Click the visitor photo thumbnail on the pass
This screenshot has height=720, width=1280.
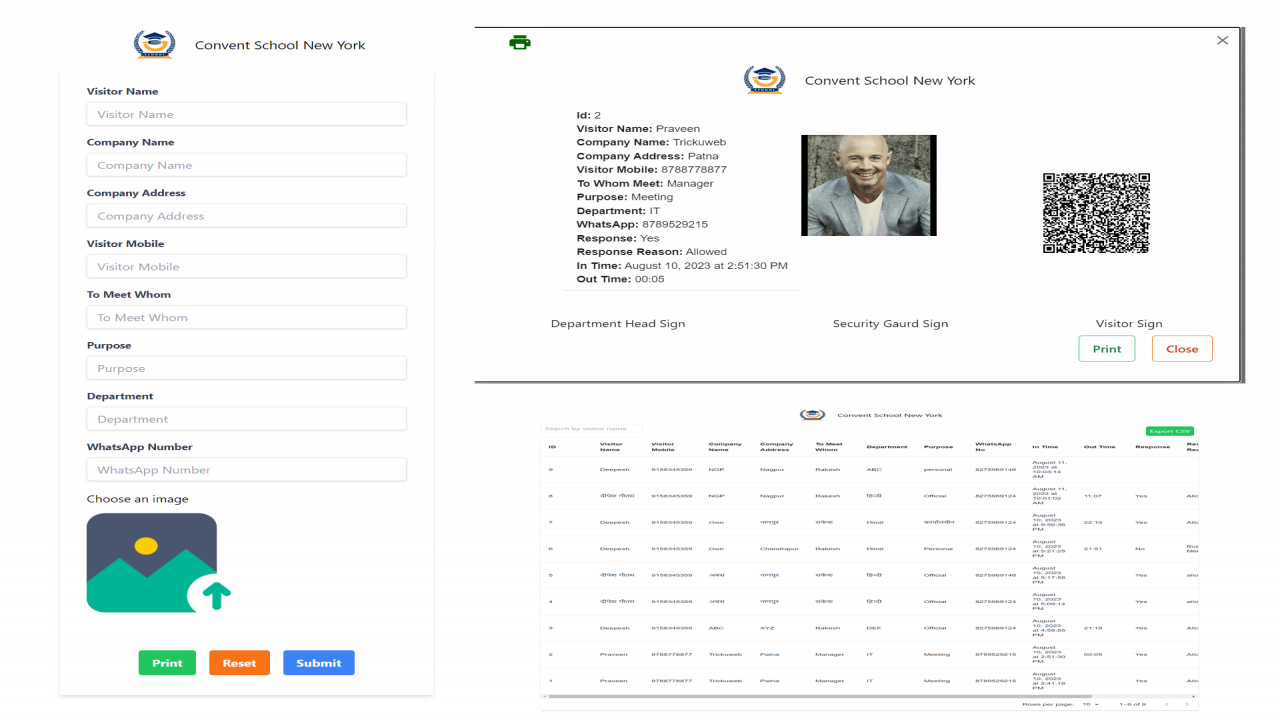coord(868,186)
